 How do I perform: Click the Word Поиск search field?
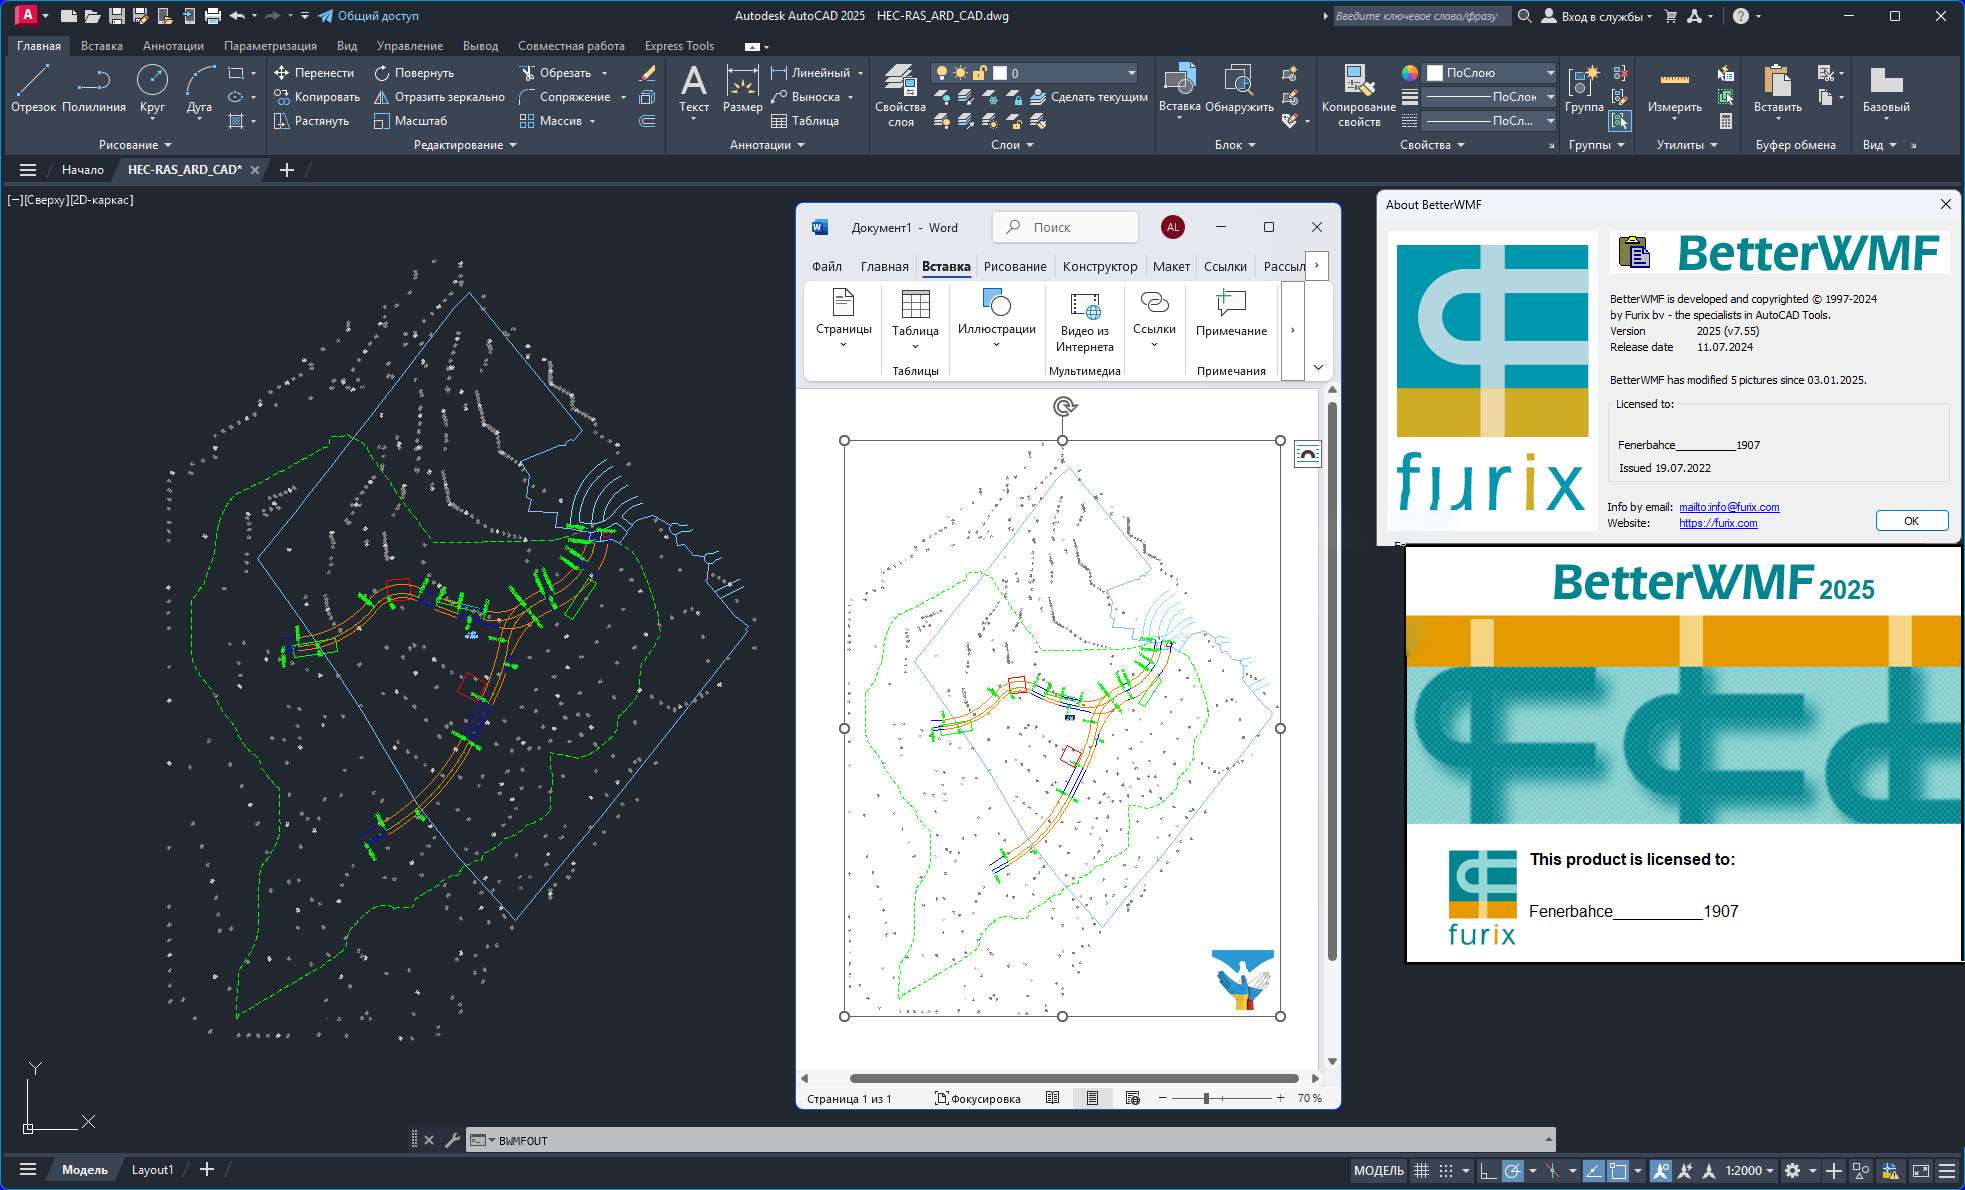1066,227
